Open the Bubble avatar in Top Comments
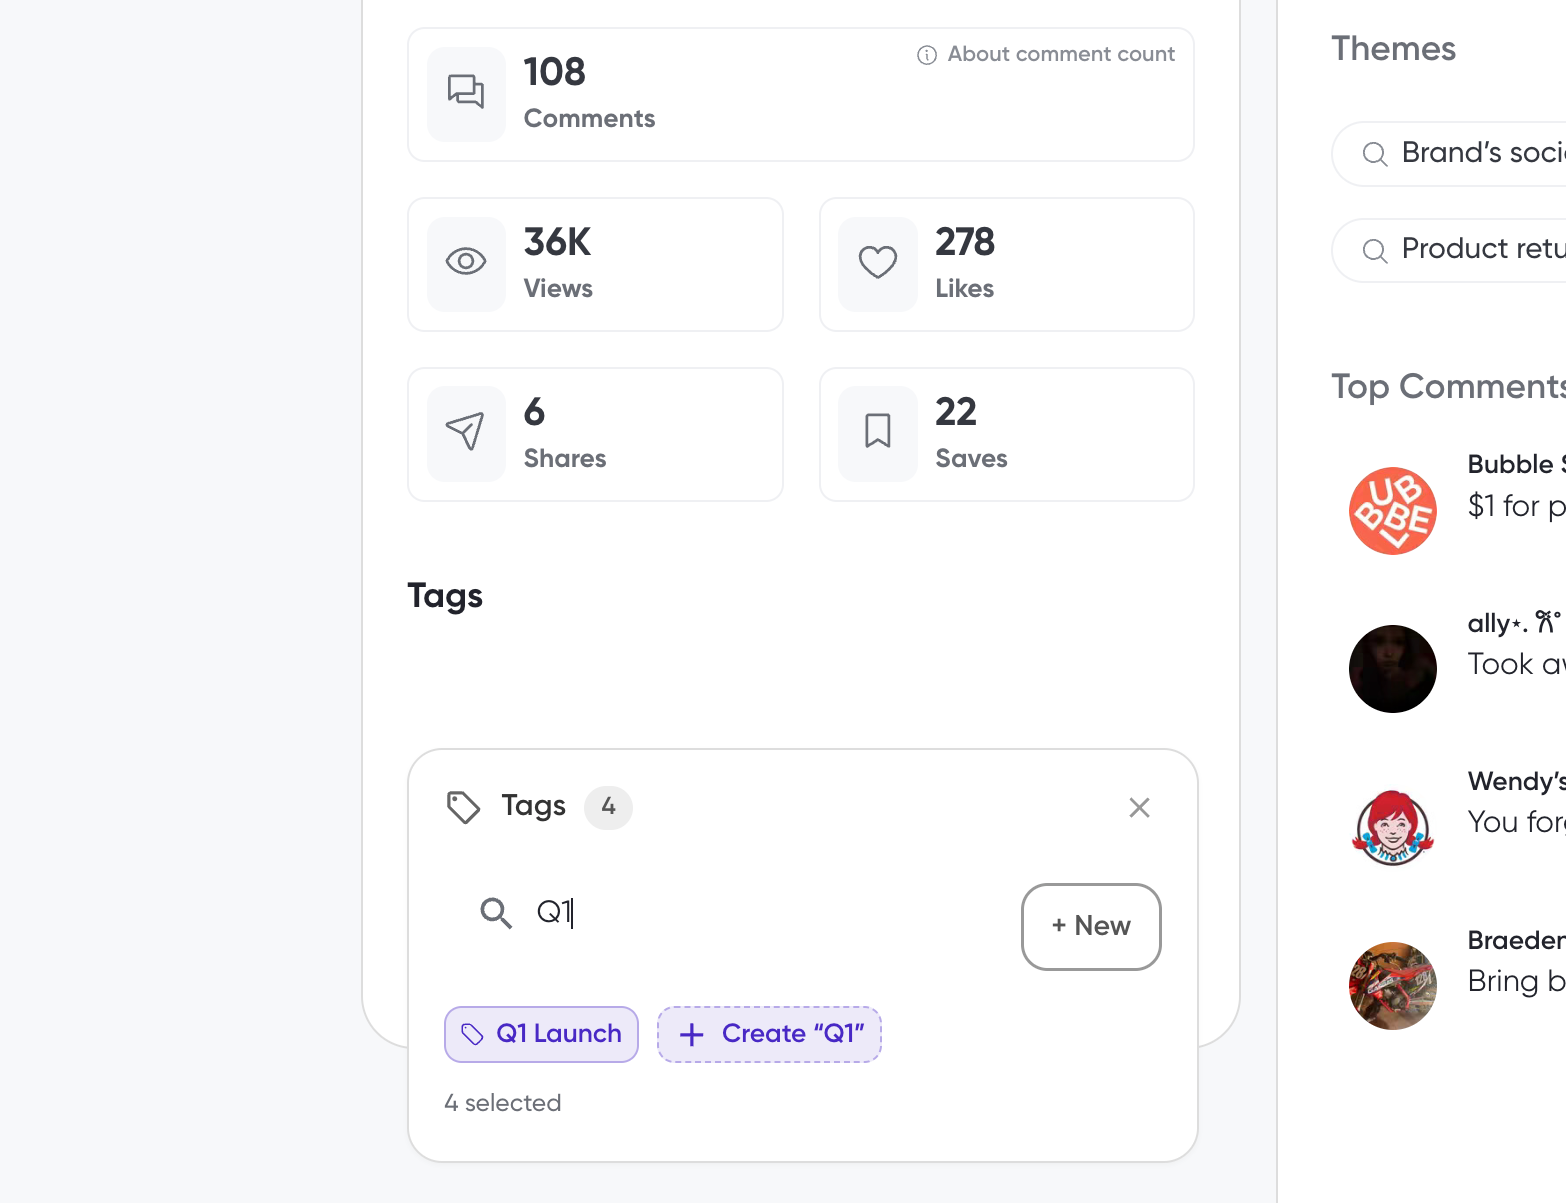 pos(1393,511)
